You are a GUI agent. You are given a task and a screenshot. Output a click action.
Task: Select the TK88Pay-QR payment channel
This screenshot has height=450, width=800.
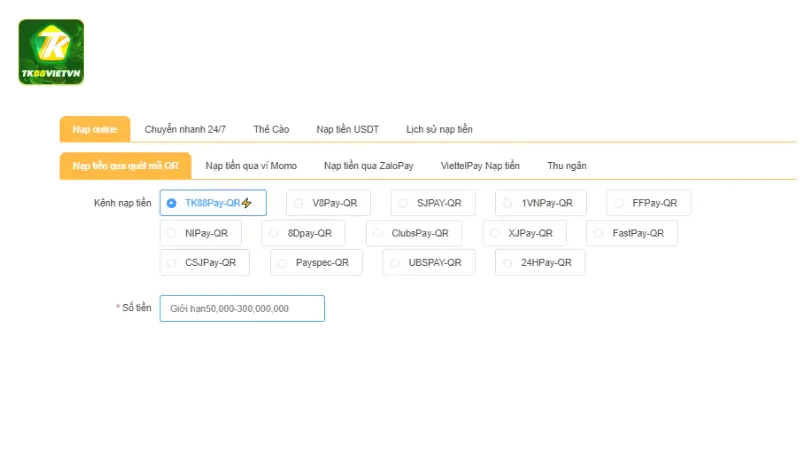(x=213, y=203)
